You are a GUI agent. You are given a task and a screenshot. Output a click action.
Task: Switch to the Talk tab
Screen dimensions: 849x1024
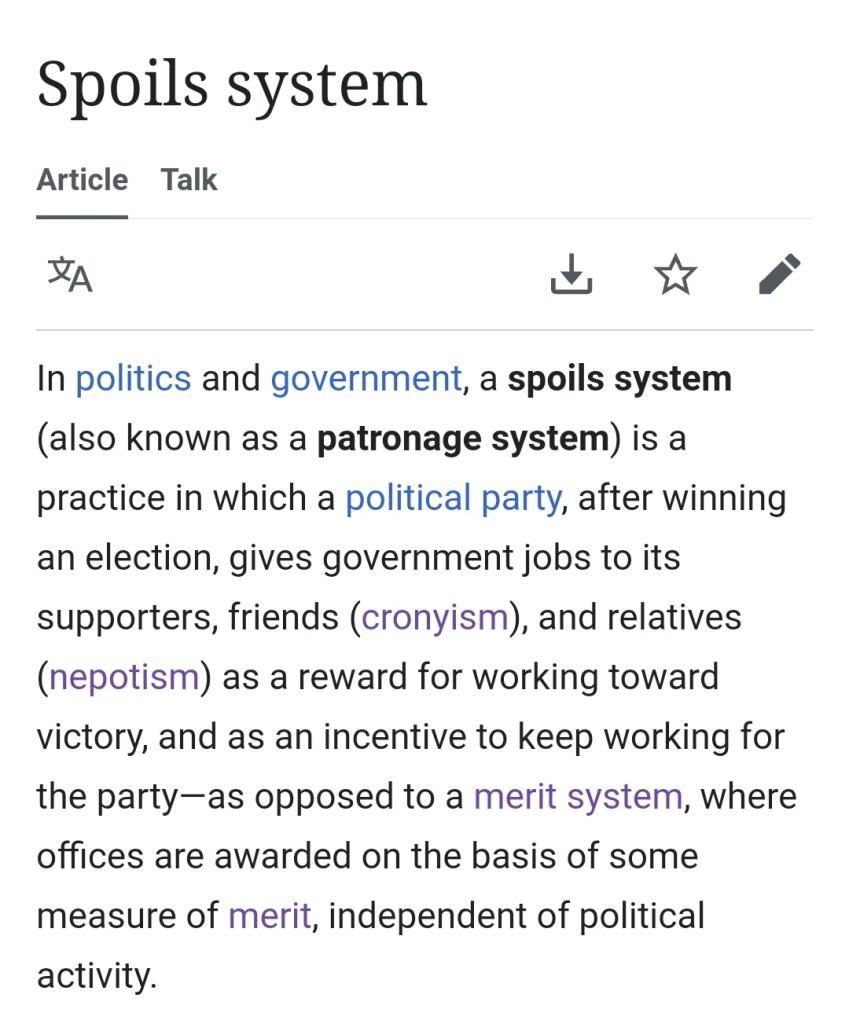[189, 180]
